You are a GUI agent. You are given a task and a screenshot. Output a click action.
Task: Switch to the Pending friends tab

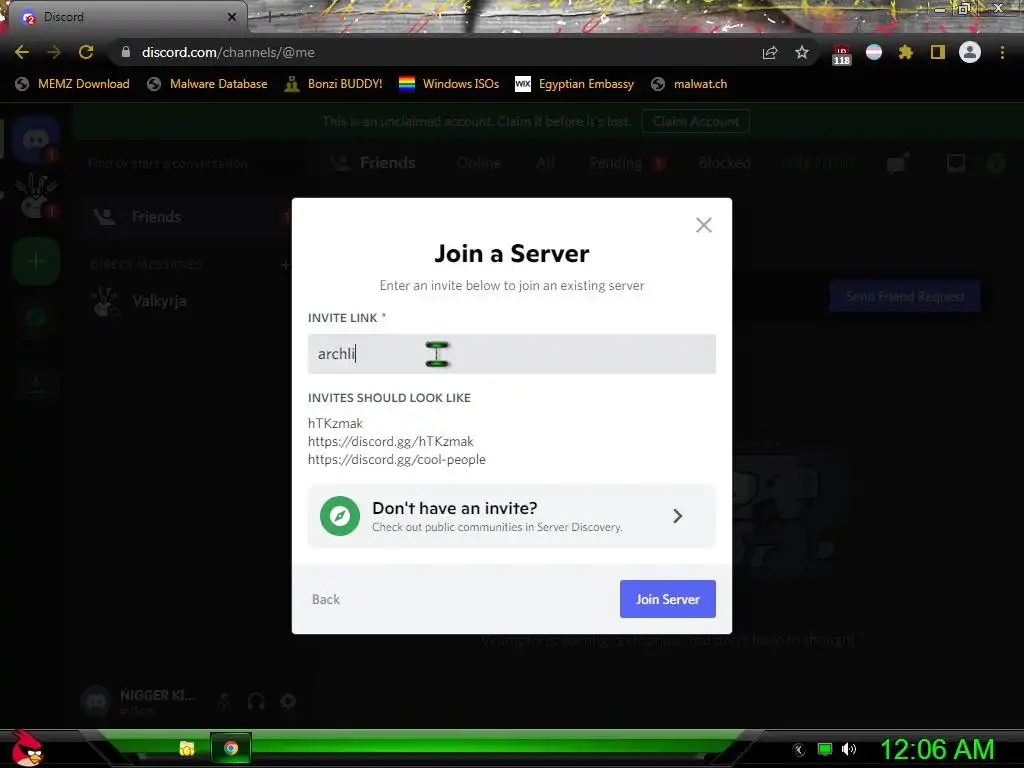626,163
